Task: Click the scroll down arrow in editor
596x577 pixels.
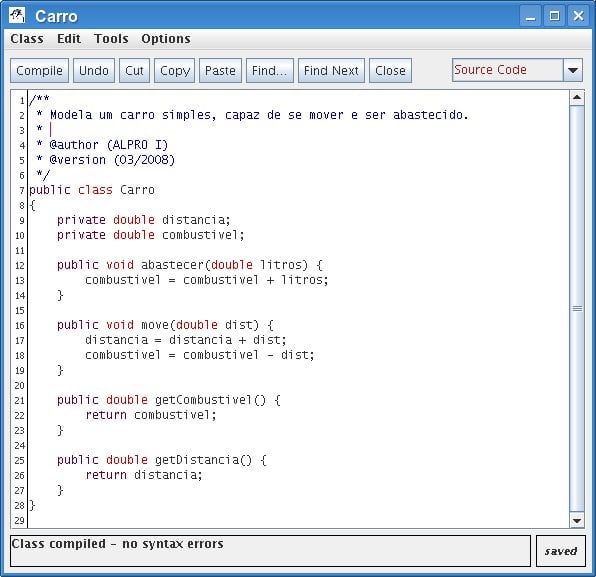Action: [577, 520]
